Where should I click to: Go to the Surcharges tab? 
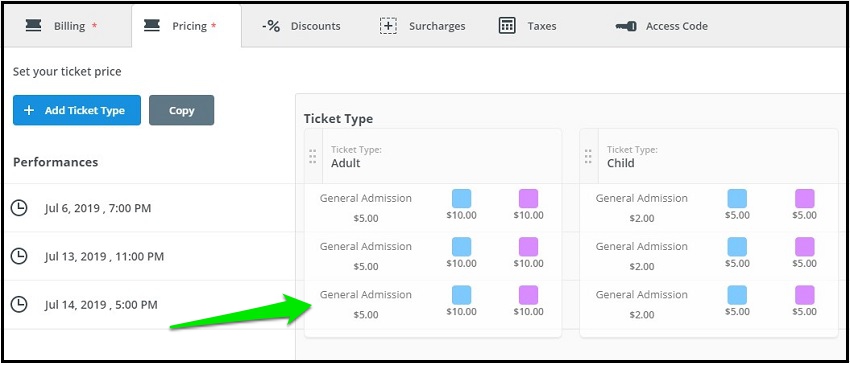coord(422,26)
